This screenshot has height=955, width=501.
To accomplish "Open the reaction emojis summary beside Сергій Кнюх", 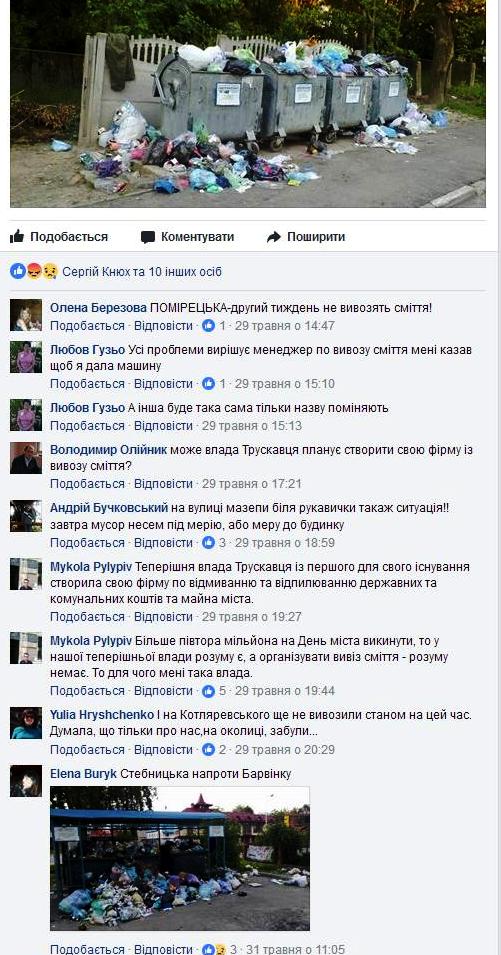I will click(34, 272).
